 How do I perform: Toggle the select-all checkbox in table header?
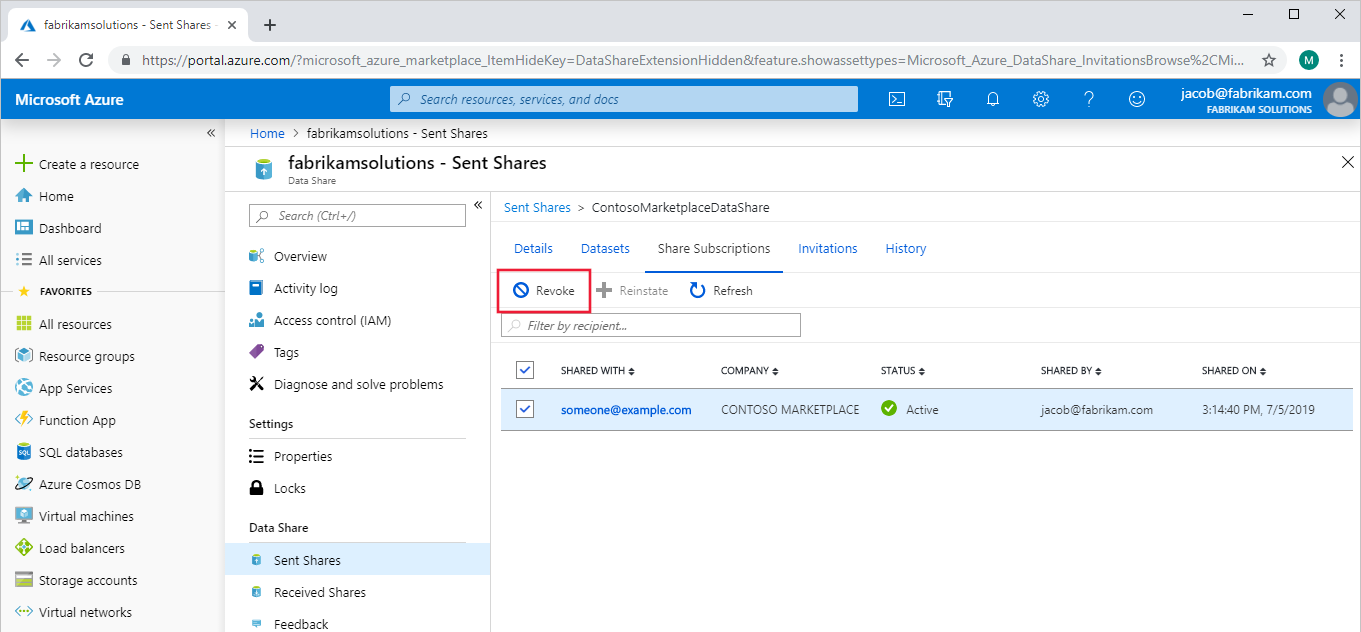[x=525, y=370]
